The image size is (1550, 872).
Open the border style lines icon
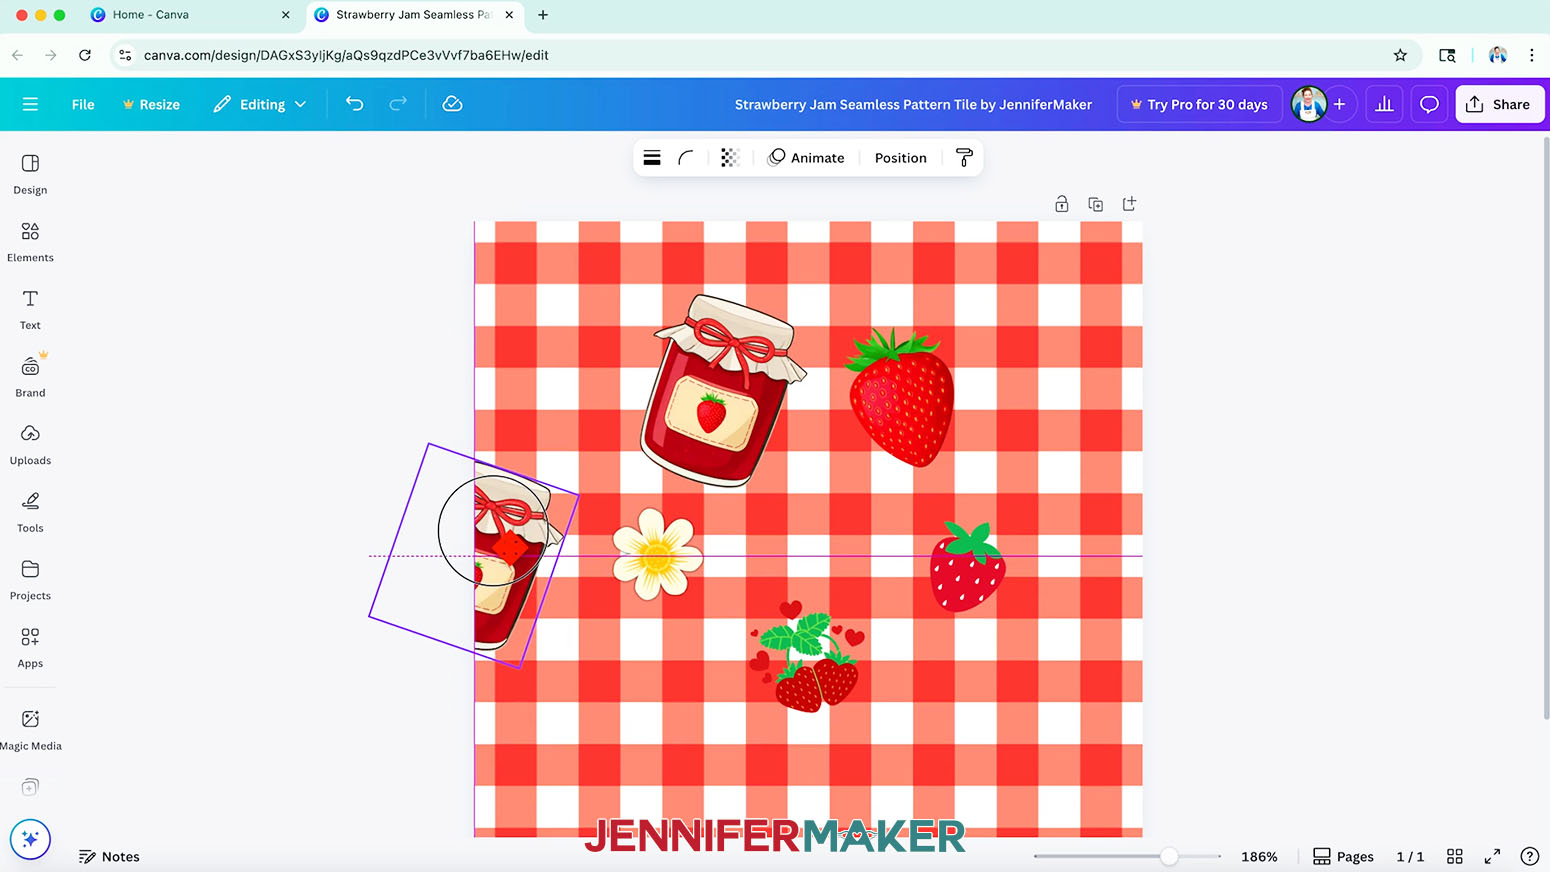tap(652, 158)
